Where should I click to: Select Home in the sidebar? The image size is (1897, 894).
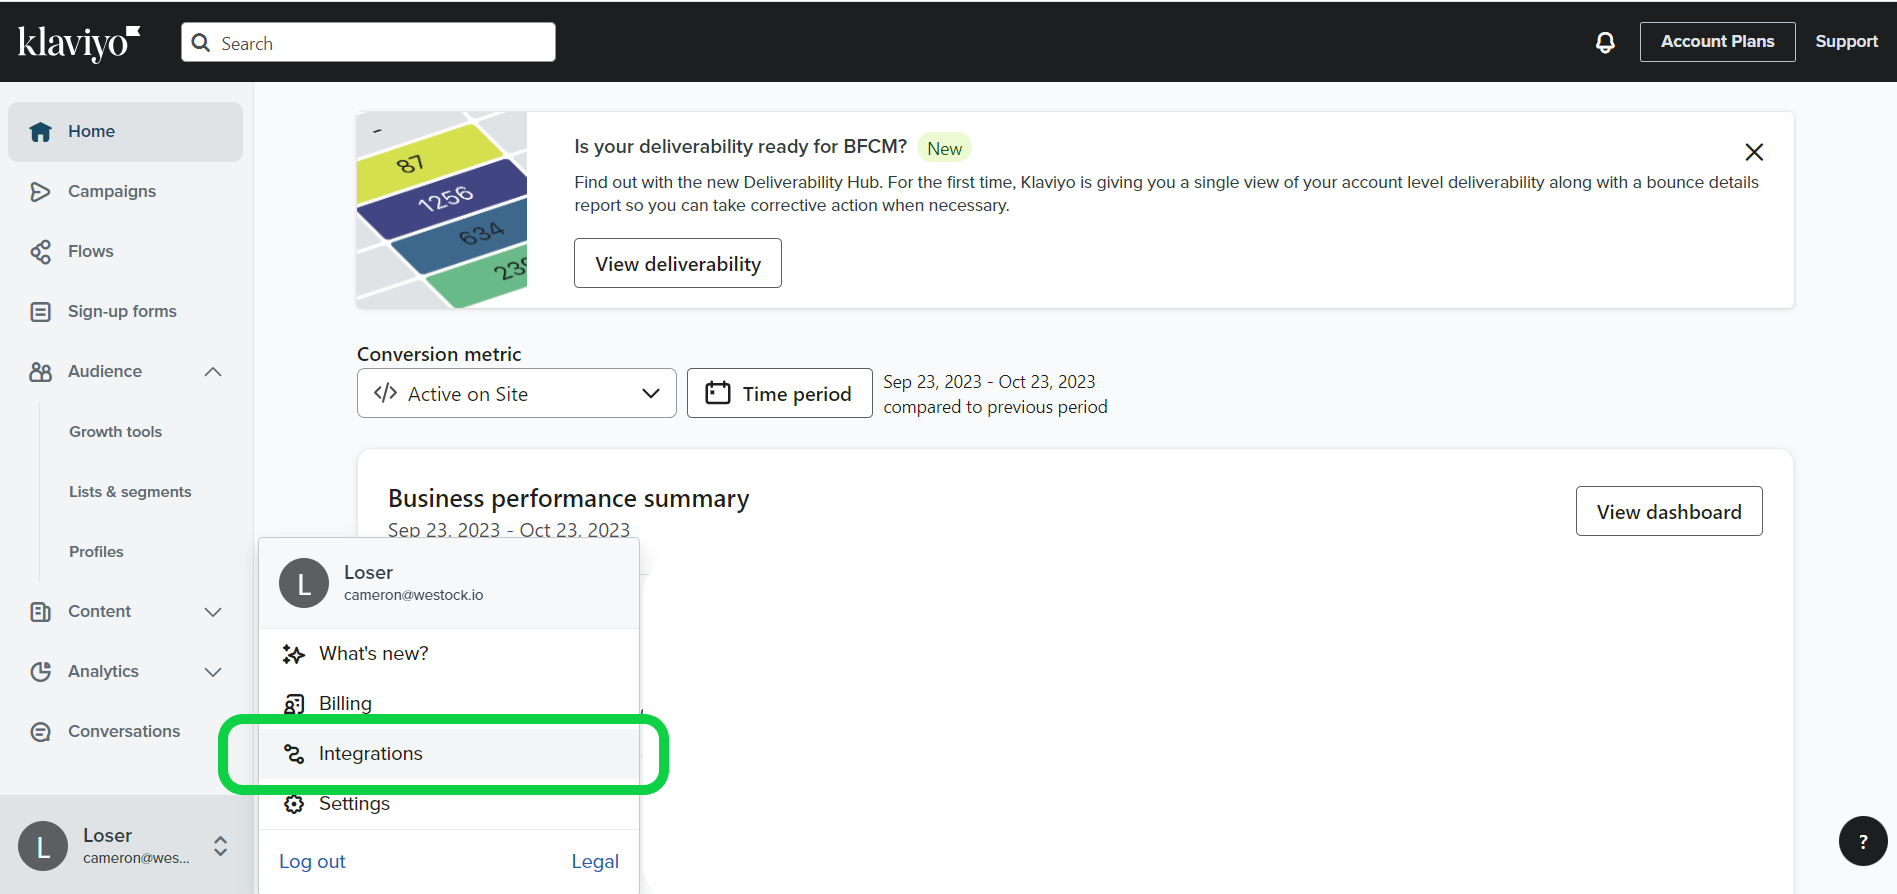(x=125, y=132)
